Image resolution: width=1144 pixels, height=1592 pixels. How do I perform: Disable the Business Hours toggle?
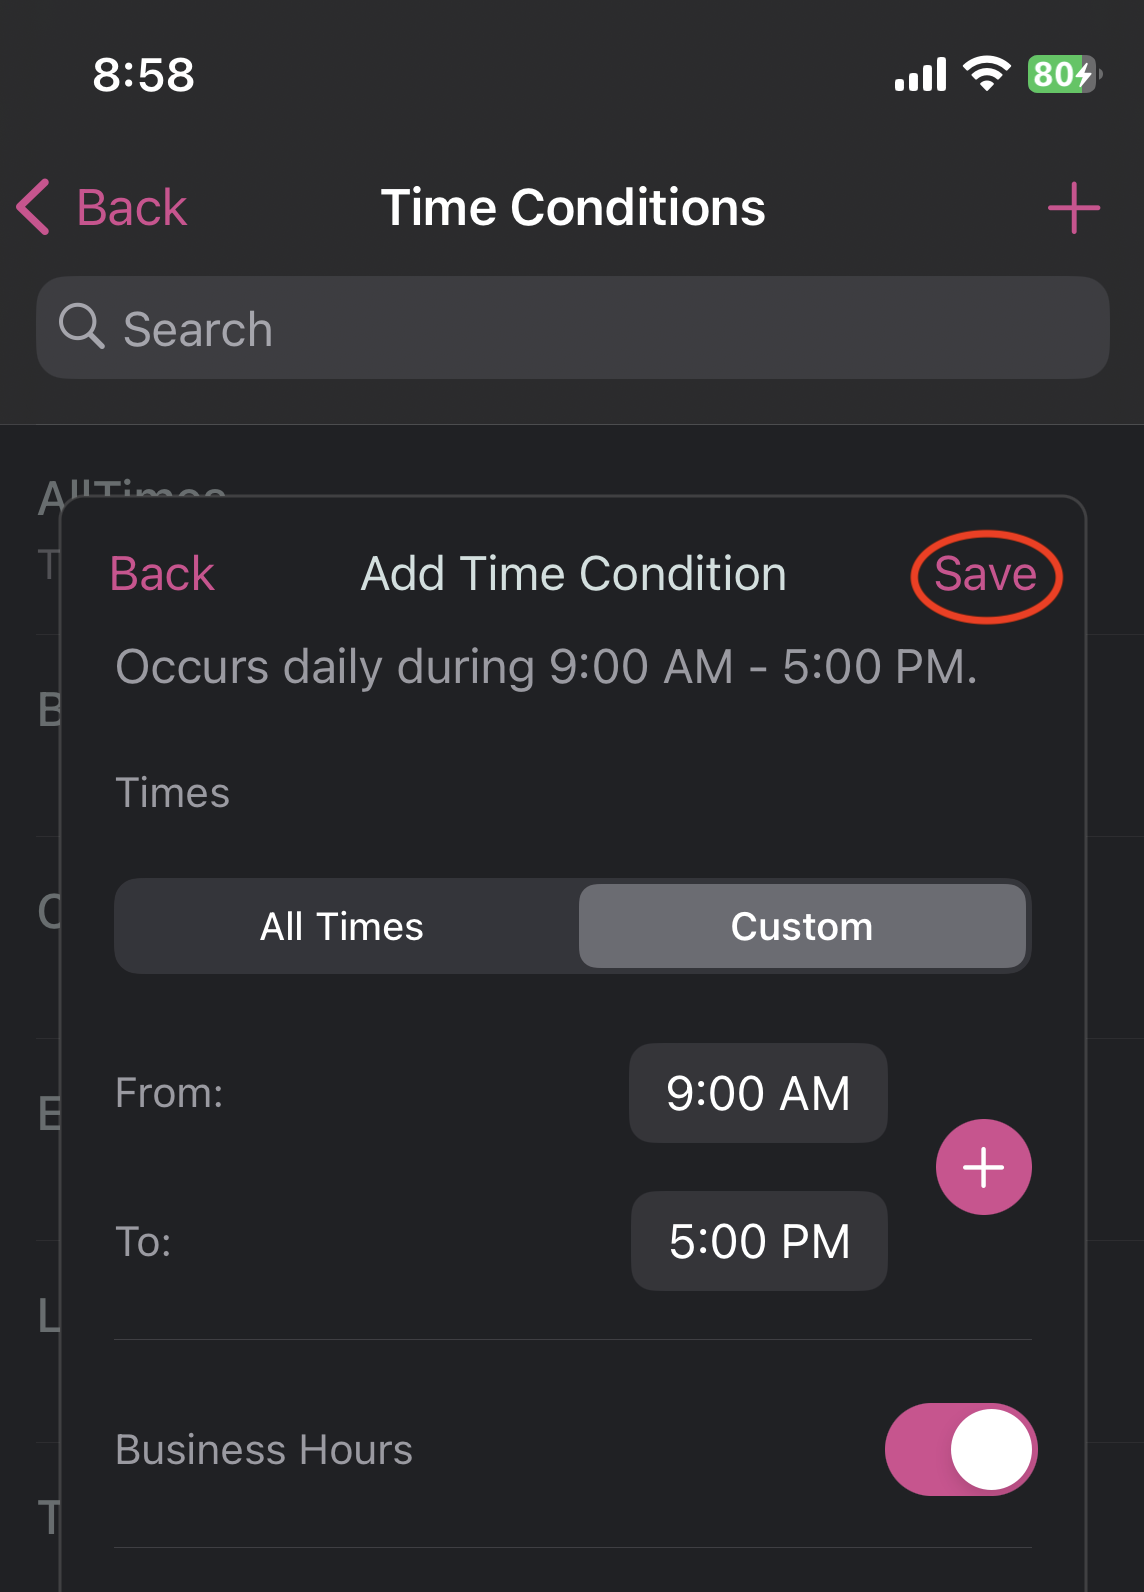pos(960,1449)
